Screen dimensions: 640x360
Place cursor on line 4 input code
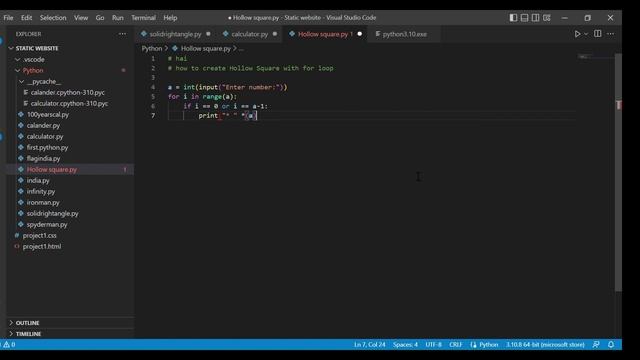click(227, 87)
